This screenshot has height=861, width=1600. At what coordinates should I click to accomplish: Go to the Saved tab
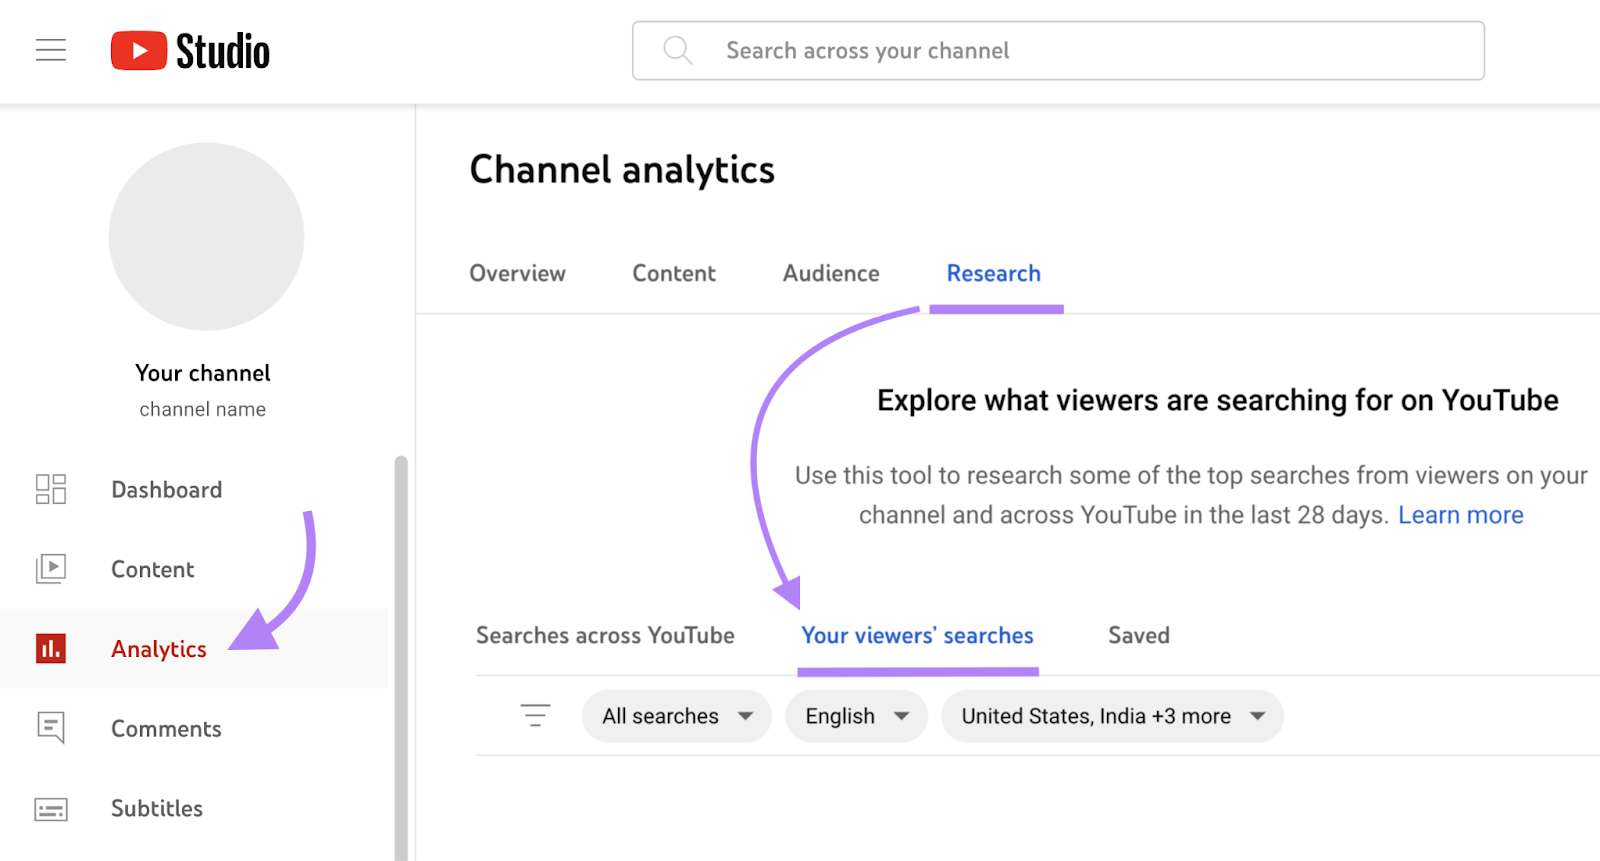coord(1138,635)
